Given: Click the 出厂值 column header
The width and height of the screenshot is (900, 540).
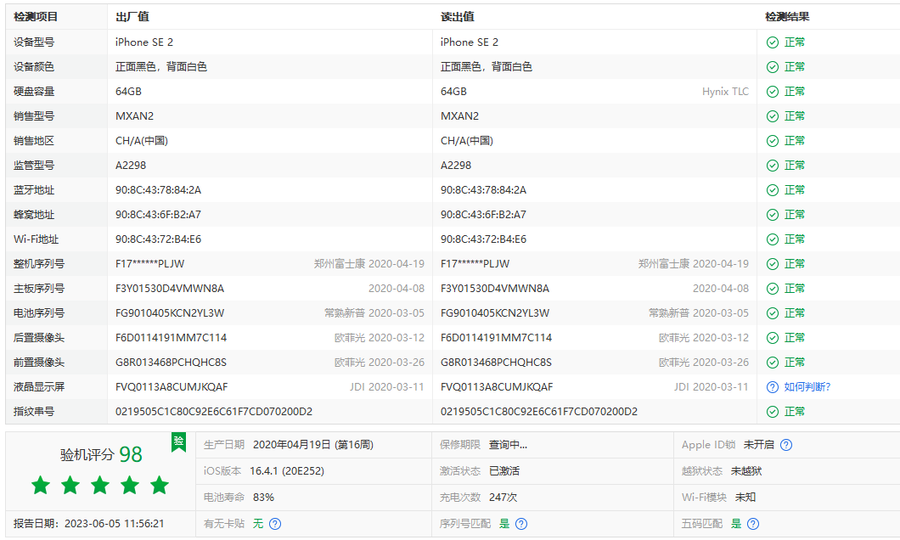Looking at the screenshot, I should (x=133, y=17).
